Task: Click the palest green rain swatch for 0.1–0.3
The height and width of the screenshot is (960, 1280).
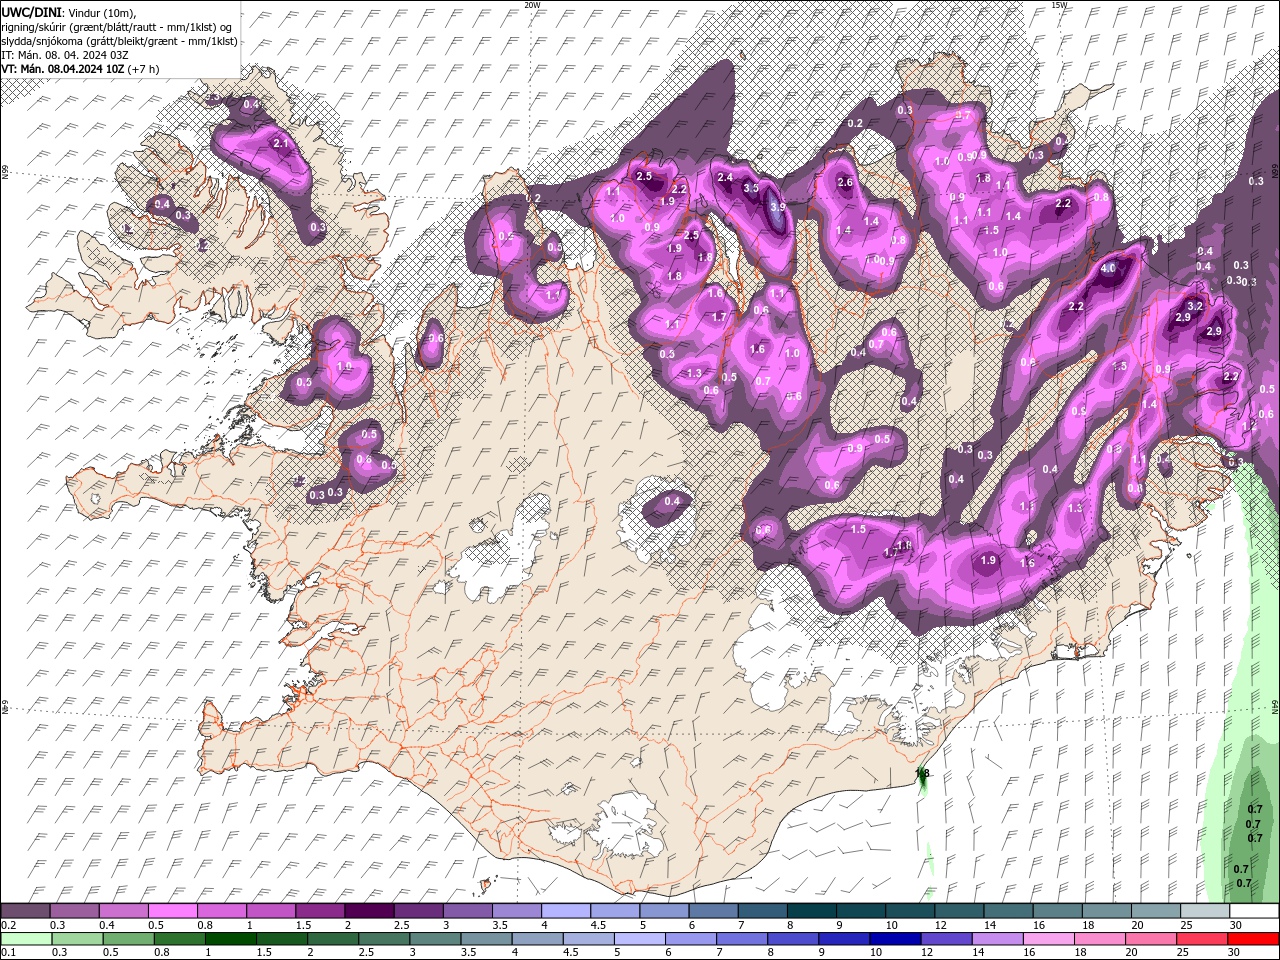Action: click(x=26, y=939)
